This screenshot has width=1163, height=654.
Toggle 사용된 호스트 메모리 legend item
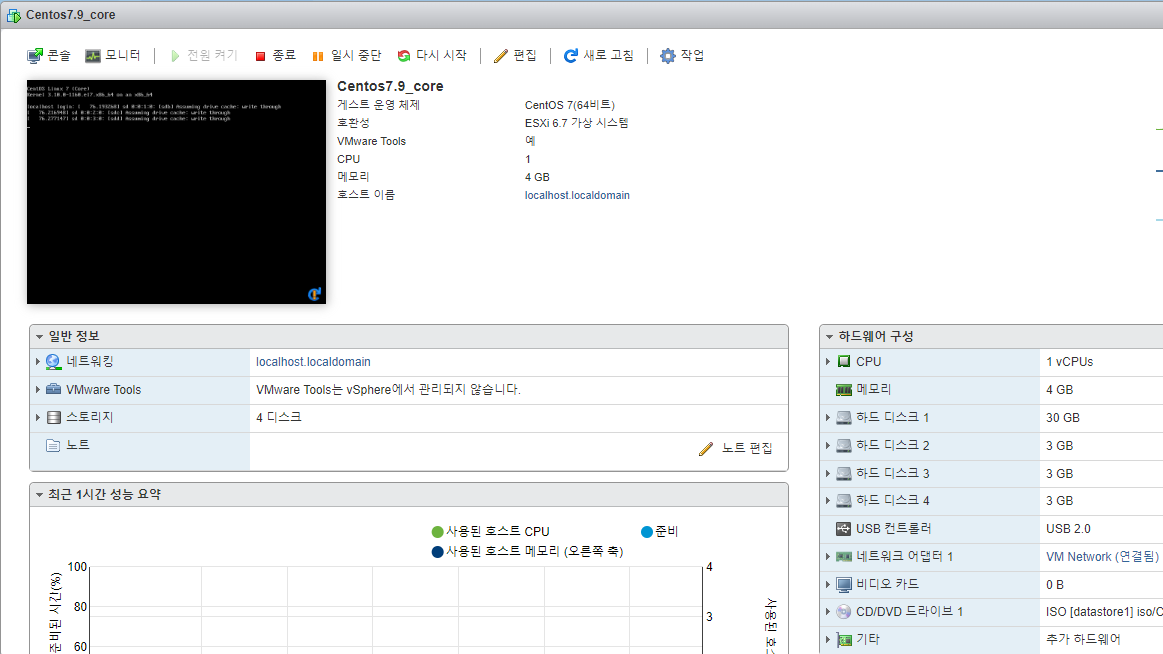tap(527, 552)
